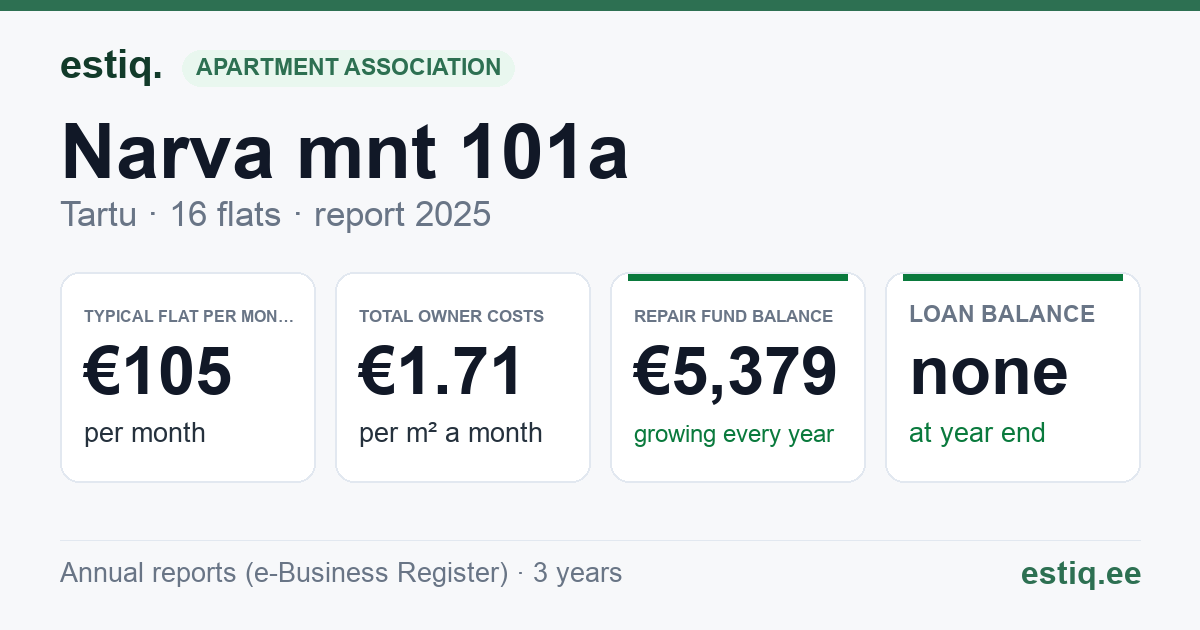Click the REPAIR FUND BALANCE label
The image size is (1200, 630).
click(733, 317)
